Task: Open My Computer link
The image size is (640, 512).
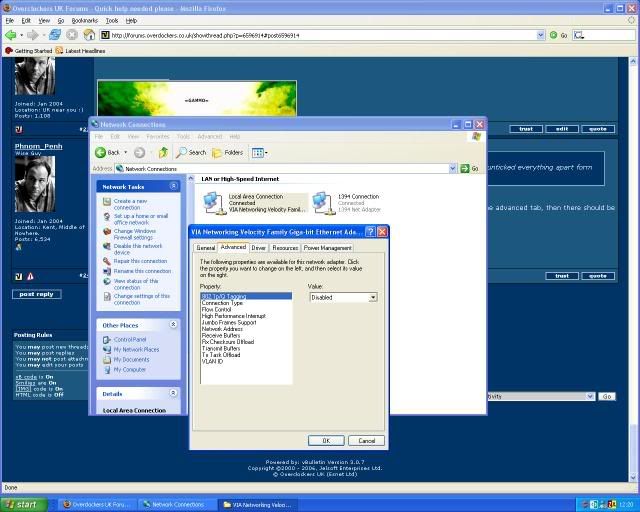Action: (x=129, y=370)
